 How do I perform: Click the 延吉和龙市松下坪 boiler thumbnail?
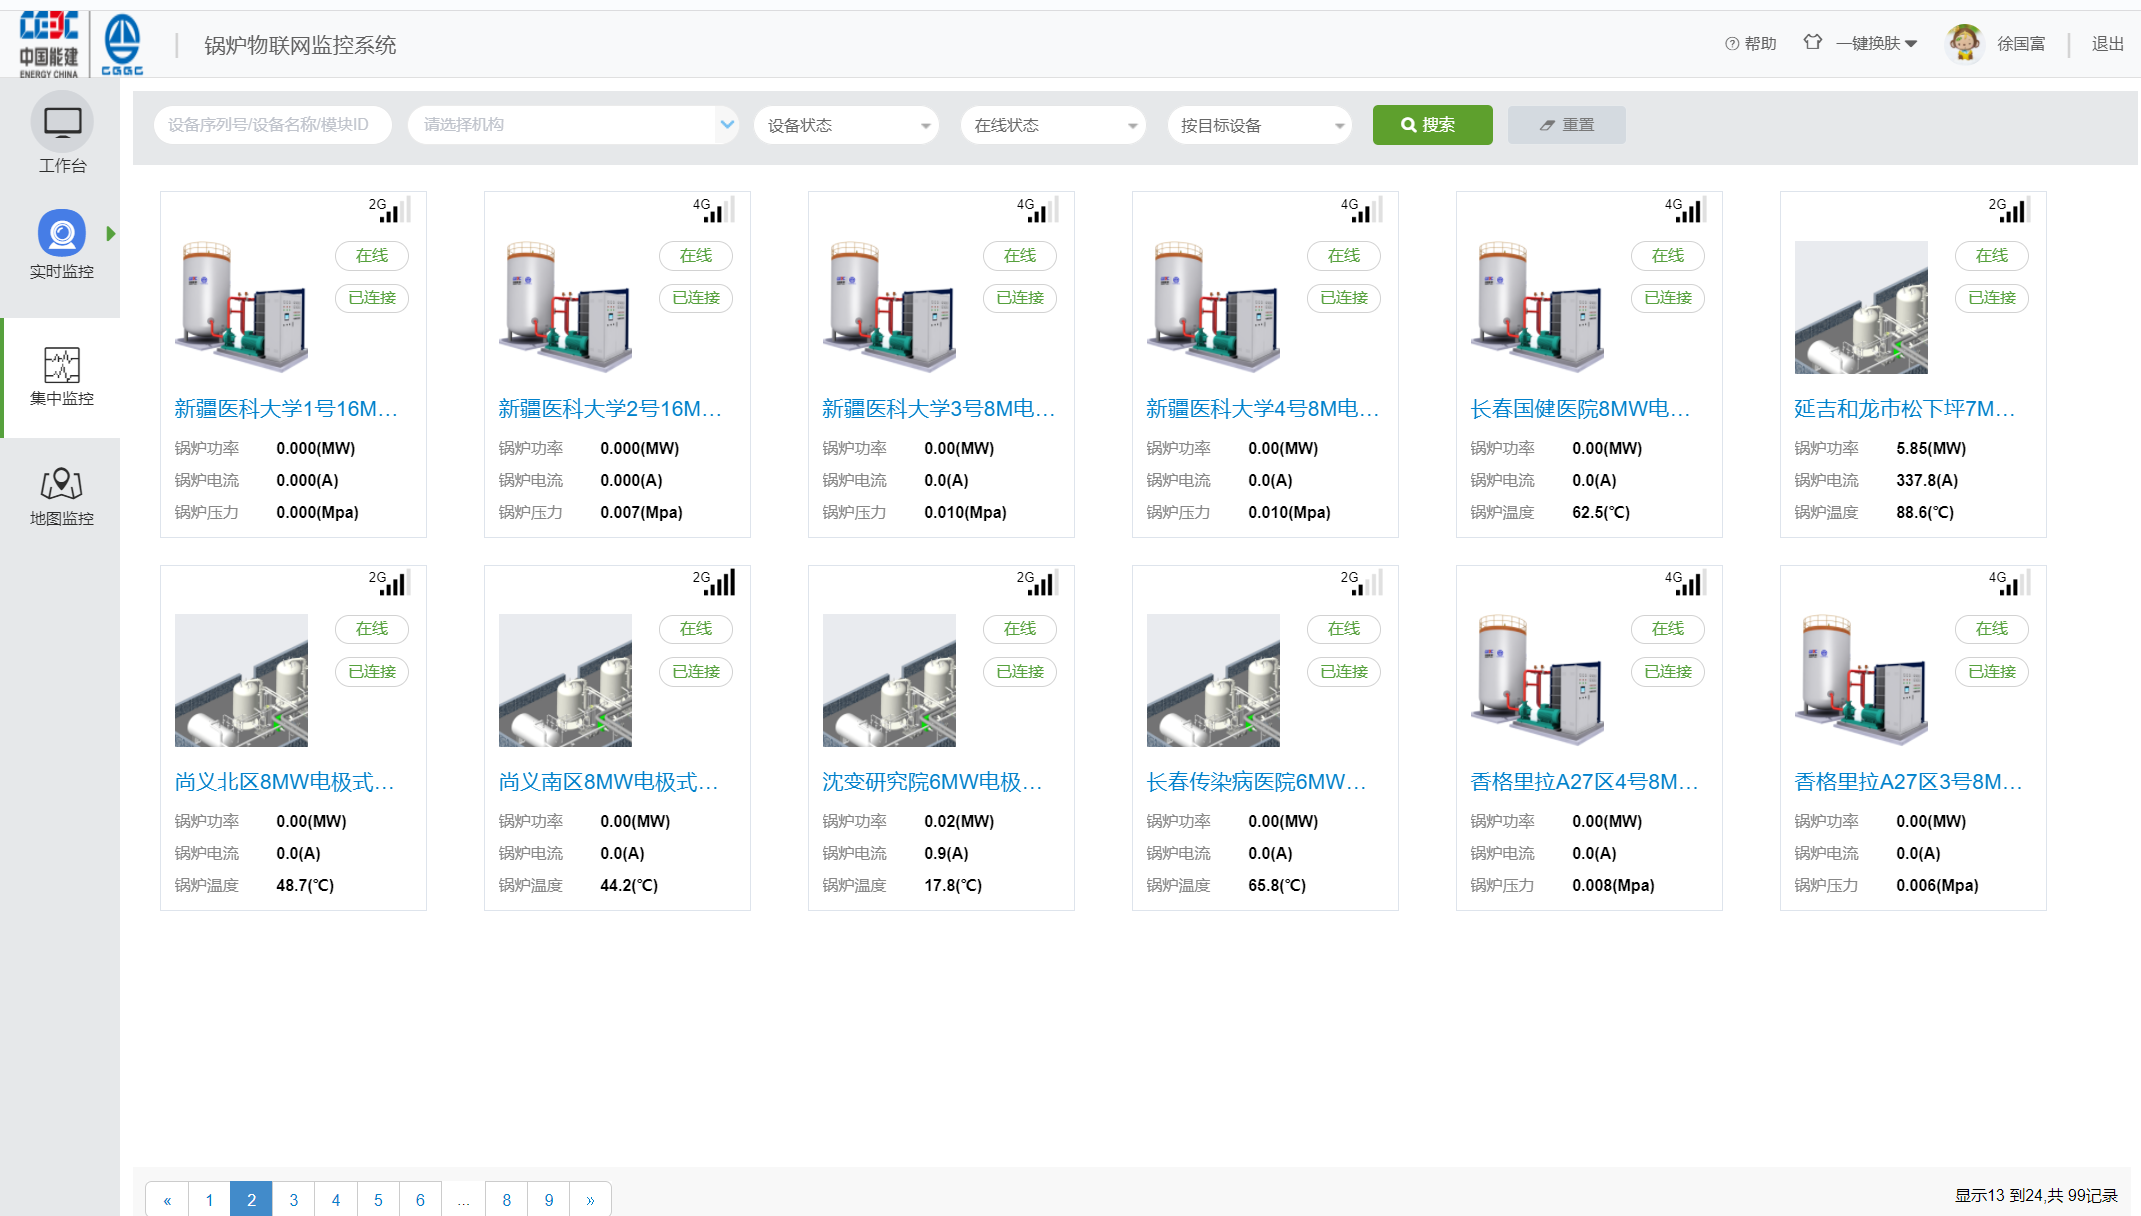[x=1861, y=307]
